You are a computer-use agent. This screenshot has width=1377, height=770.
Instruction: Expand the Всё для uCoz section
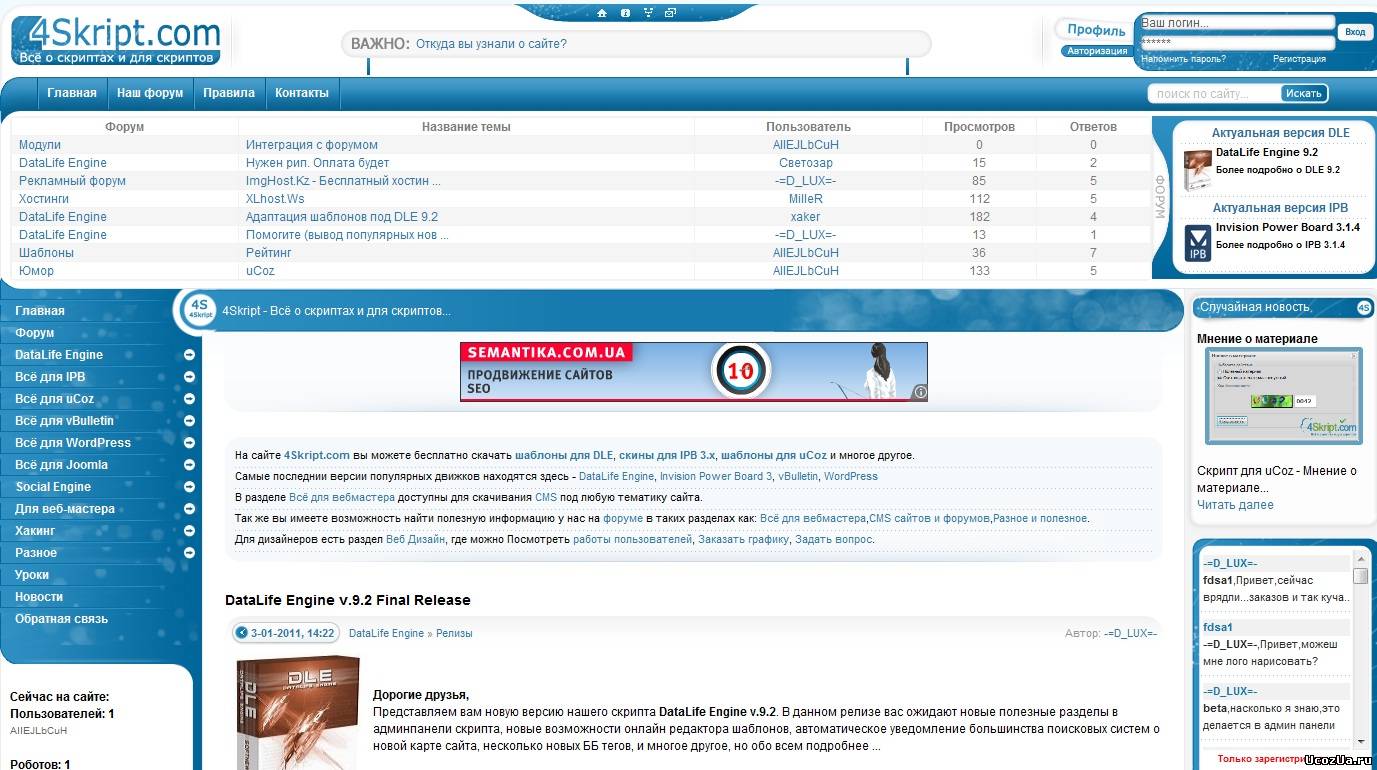(x=189, y=399)
